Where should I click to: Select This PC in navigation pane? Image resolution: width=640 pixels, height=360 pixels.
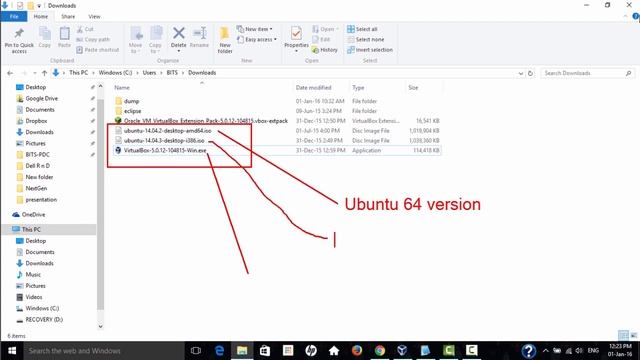(x=31, y=229)
